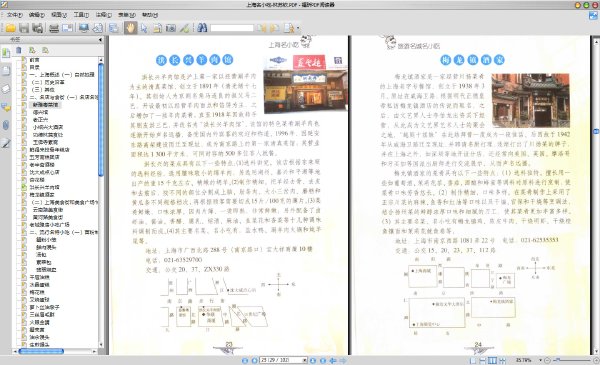Click the binoculars search icon
Screen dimensions: 600x365
click(202, 28)
